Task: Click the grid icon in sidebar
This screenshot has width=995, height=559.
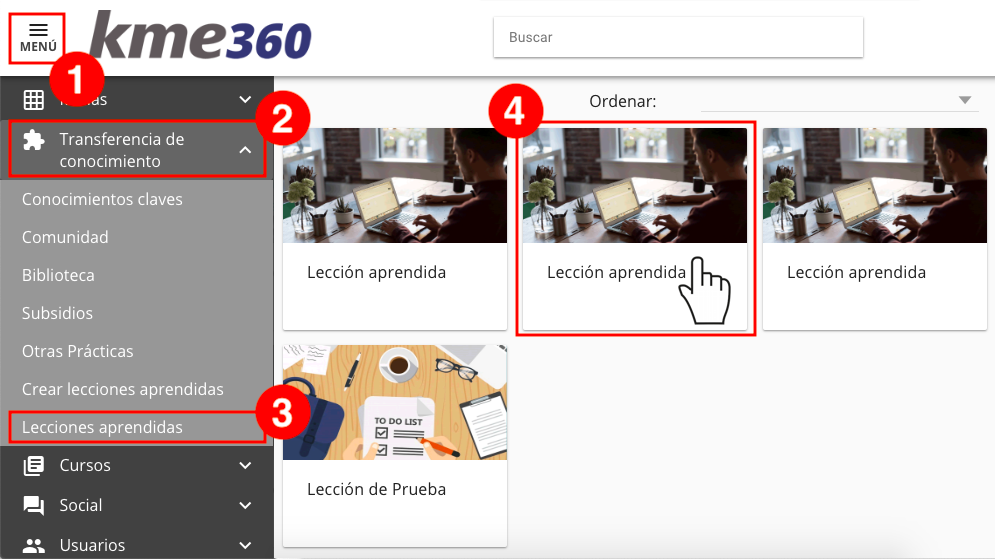Action: [34, 100]
